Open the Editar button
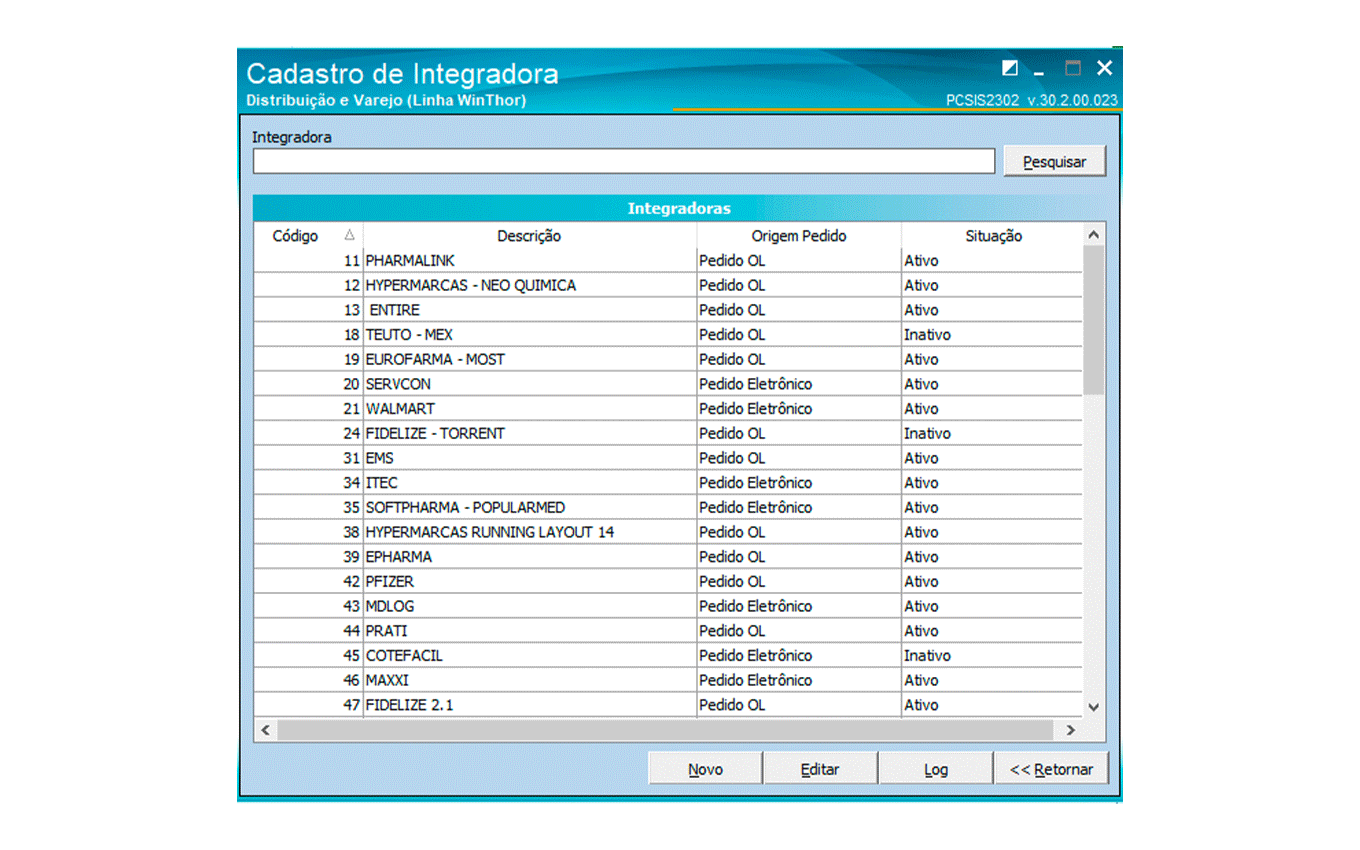The image size is (1360, 850). tap(820, 769)
